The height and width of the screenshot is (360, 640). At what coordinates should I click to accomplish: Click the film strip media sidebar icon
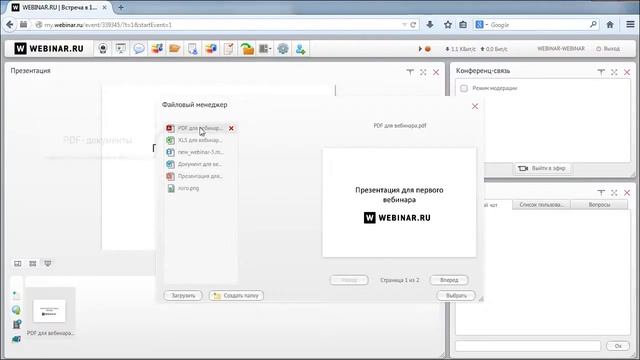[16, 324]
